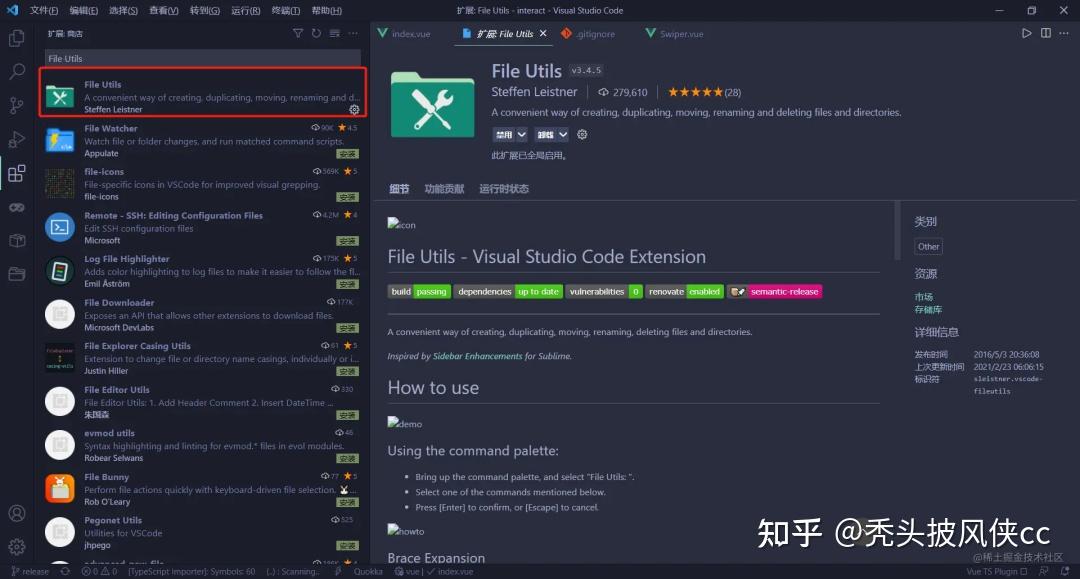Click the VS Code logo in the title bar
Image resolution: width=1080 pixels, height=579 pixels.
click(x=12, y=10)
